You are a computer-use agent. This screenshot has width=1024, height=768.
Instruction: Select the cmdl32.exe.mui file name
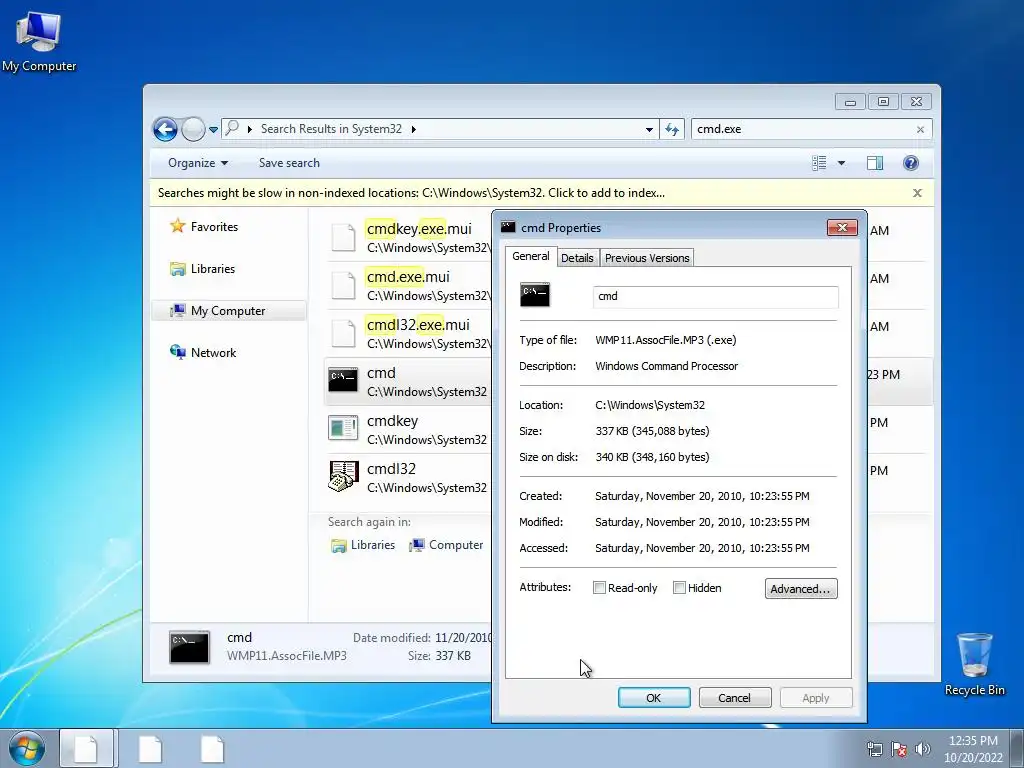click(418, 325)
